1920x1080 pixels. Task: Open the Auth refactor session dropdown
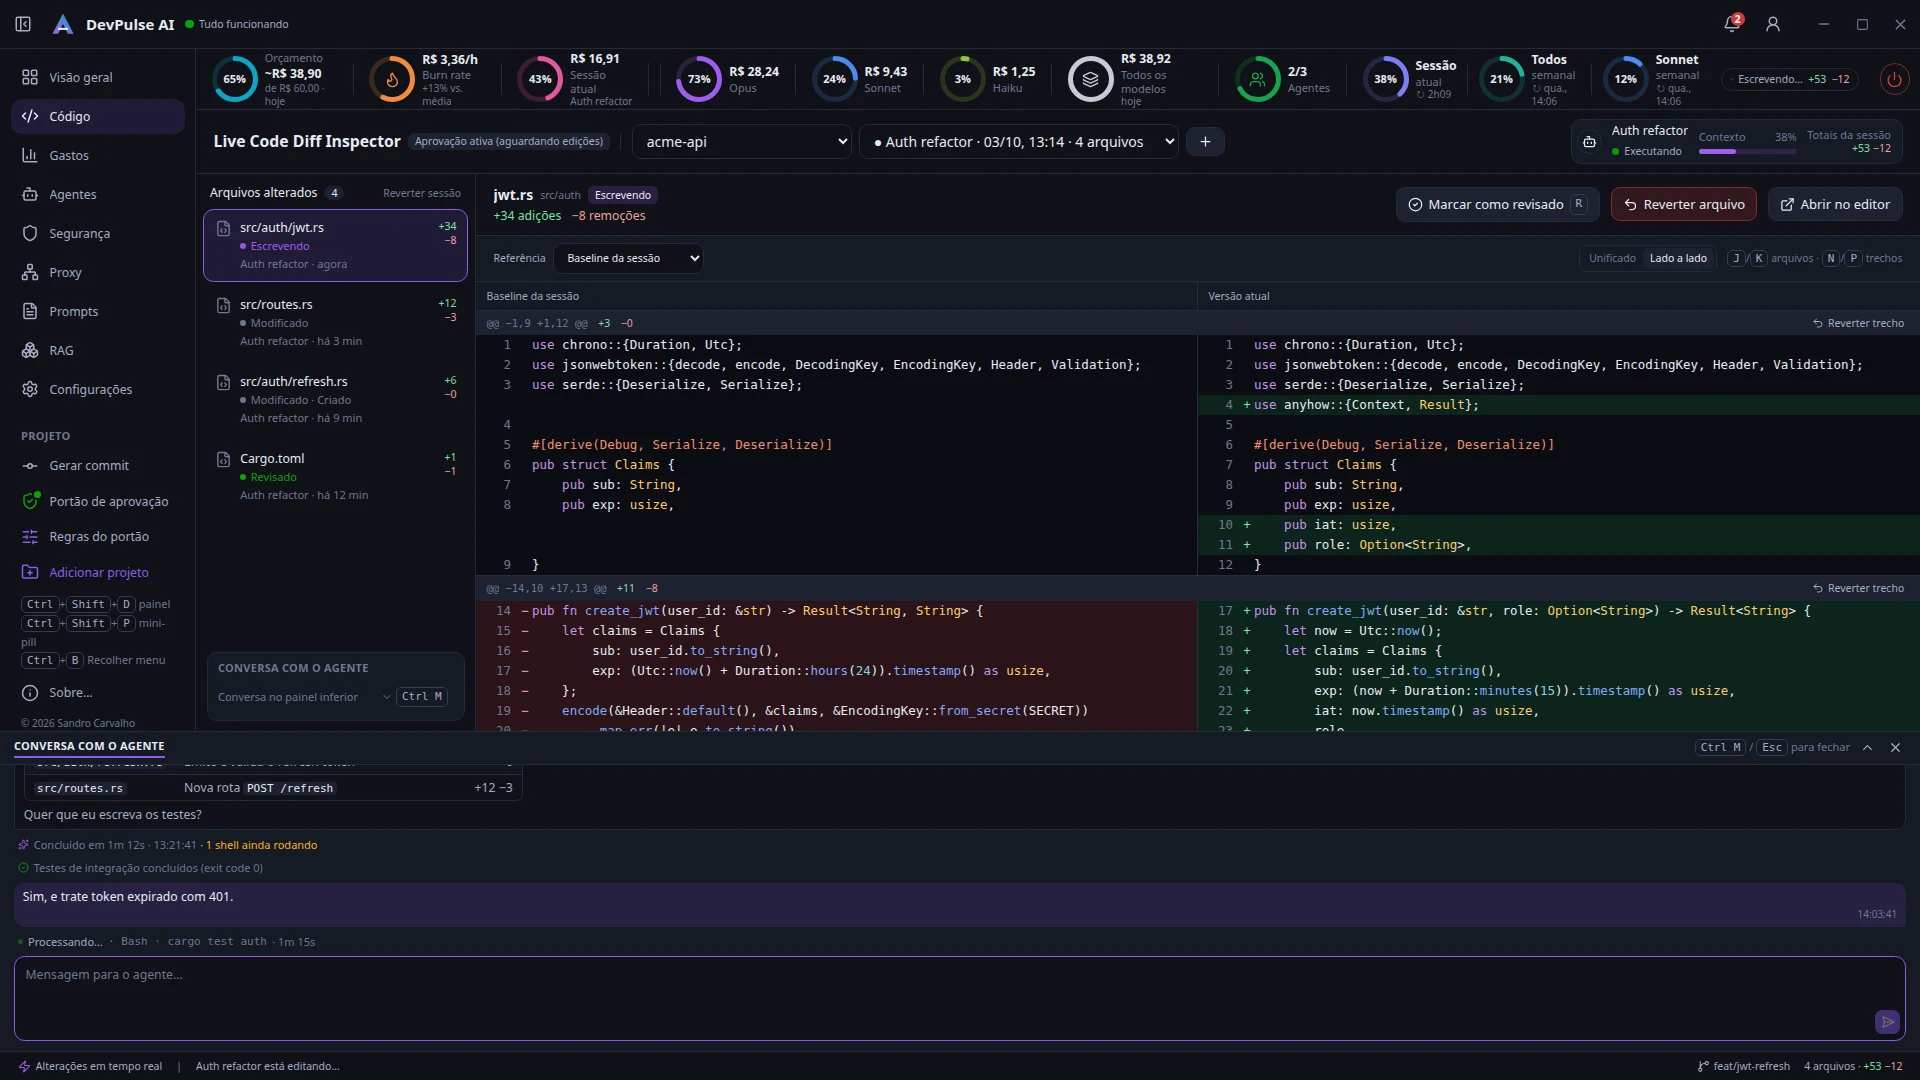pos(1019,142)
